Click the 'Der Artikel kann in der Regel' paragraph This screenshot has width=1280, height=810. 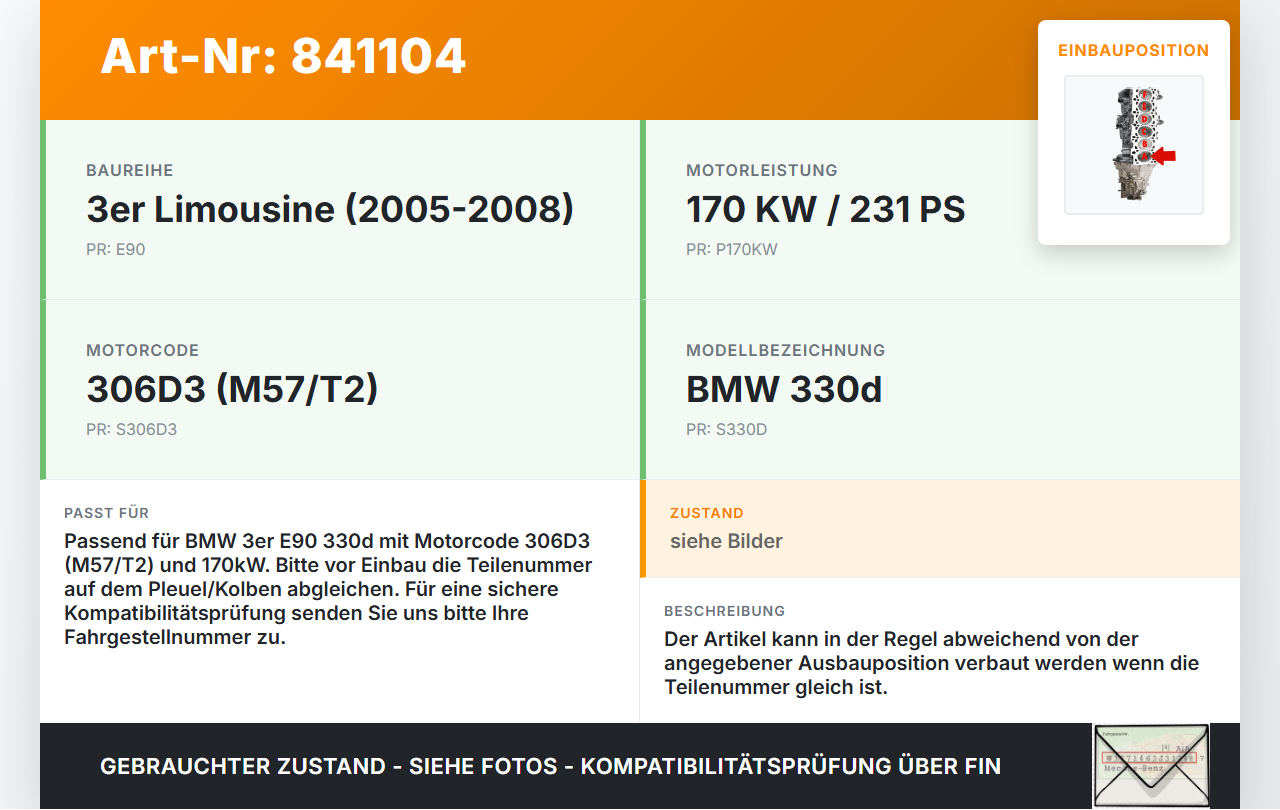932,663
